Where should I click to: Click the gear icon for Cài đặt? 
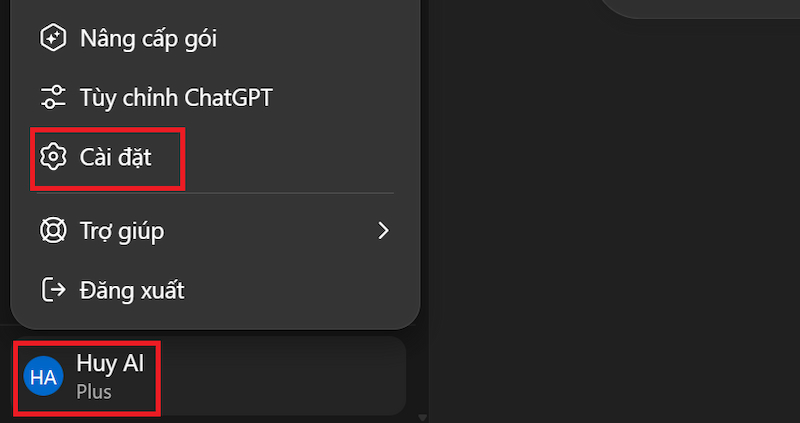pos(53,158)
